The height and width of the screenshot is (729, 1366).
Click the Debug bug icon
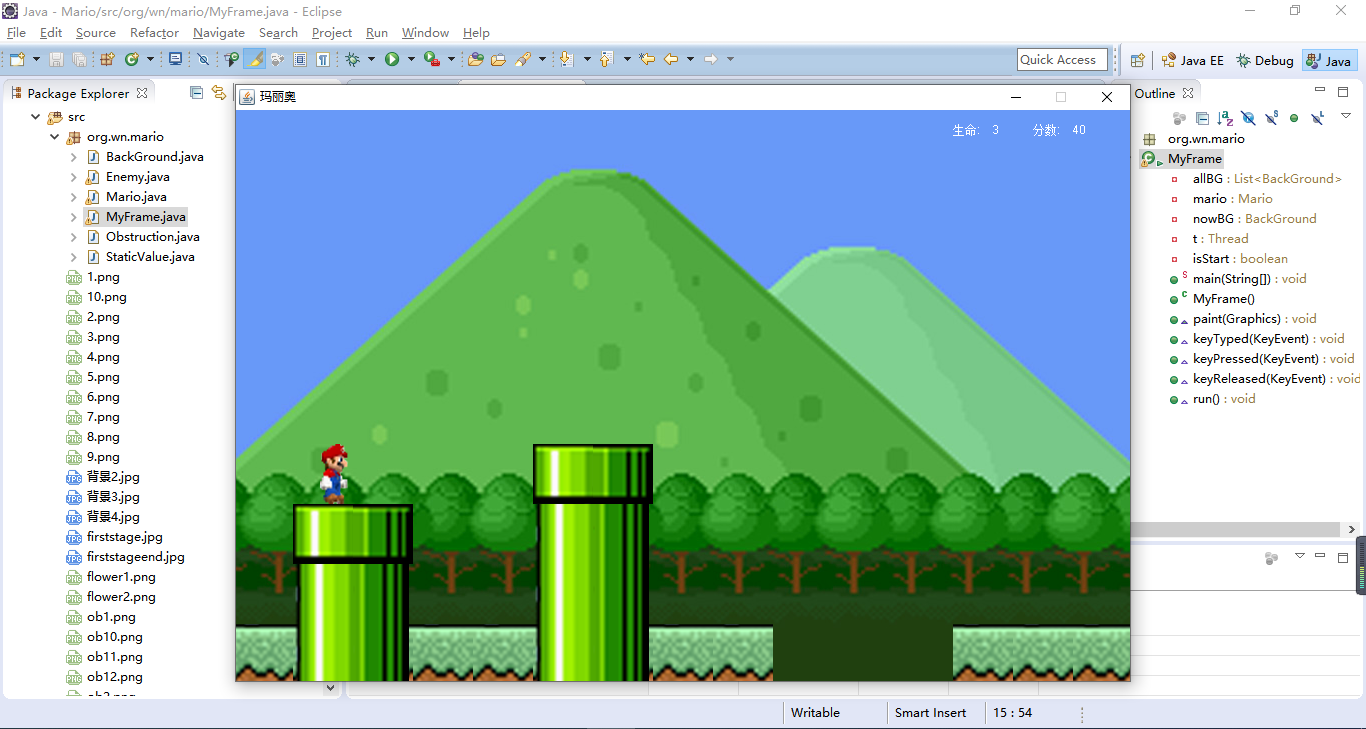(x=352, y=60)
